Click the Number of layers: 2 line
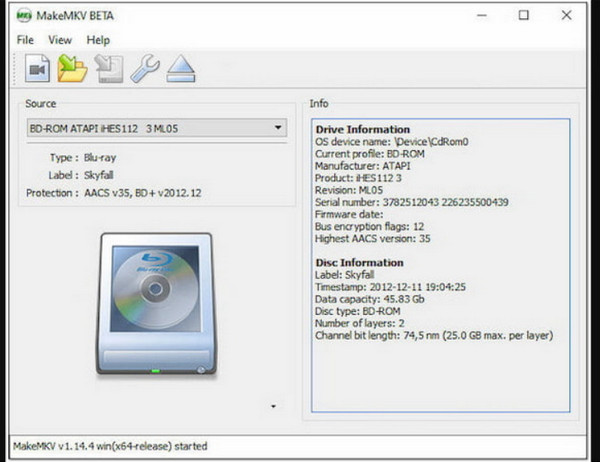This screenshot has width=600, height=462. click(360, 323)
